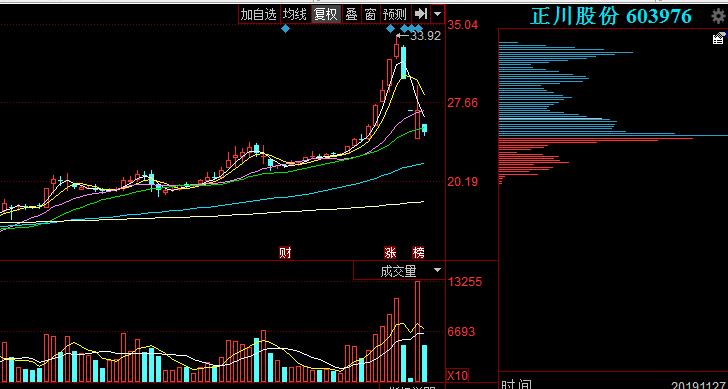
Task: Click the 20.19 price axis value
Action: tap(462, 182)
